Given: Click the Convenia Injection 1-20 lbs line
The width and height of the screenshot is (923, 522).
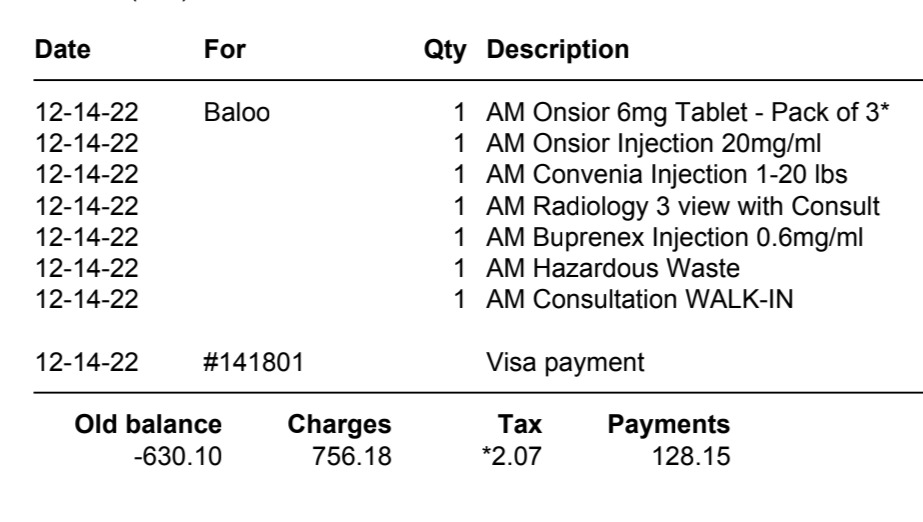Looking at the screenshot, I should (x=666, y=175).
